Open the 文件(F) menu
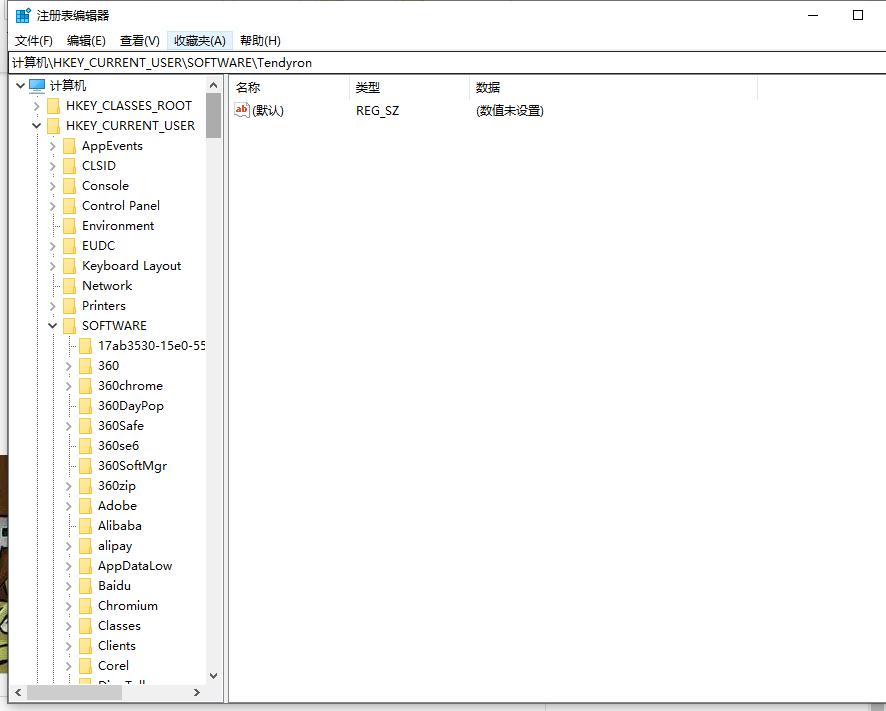 click(33, 40)
